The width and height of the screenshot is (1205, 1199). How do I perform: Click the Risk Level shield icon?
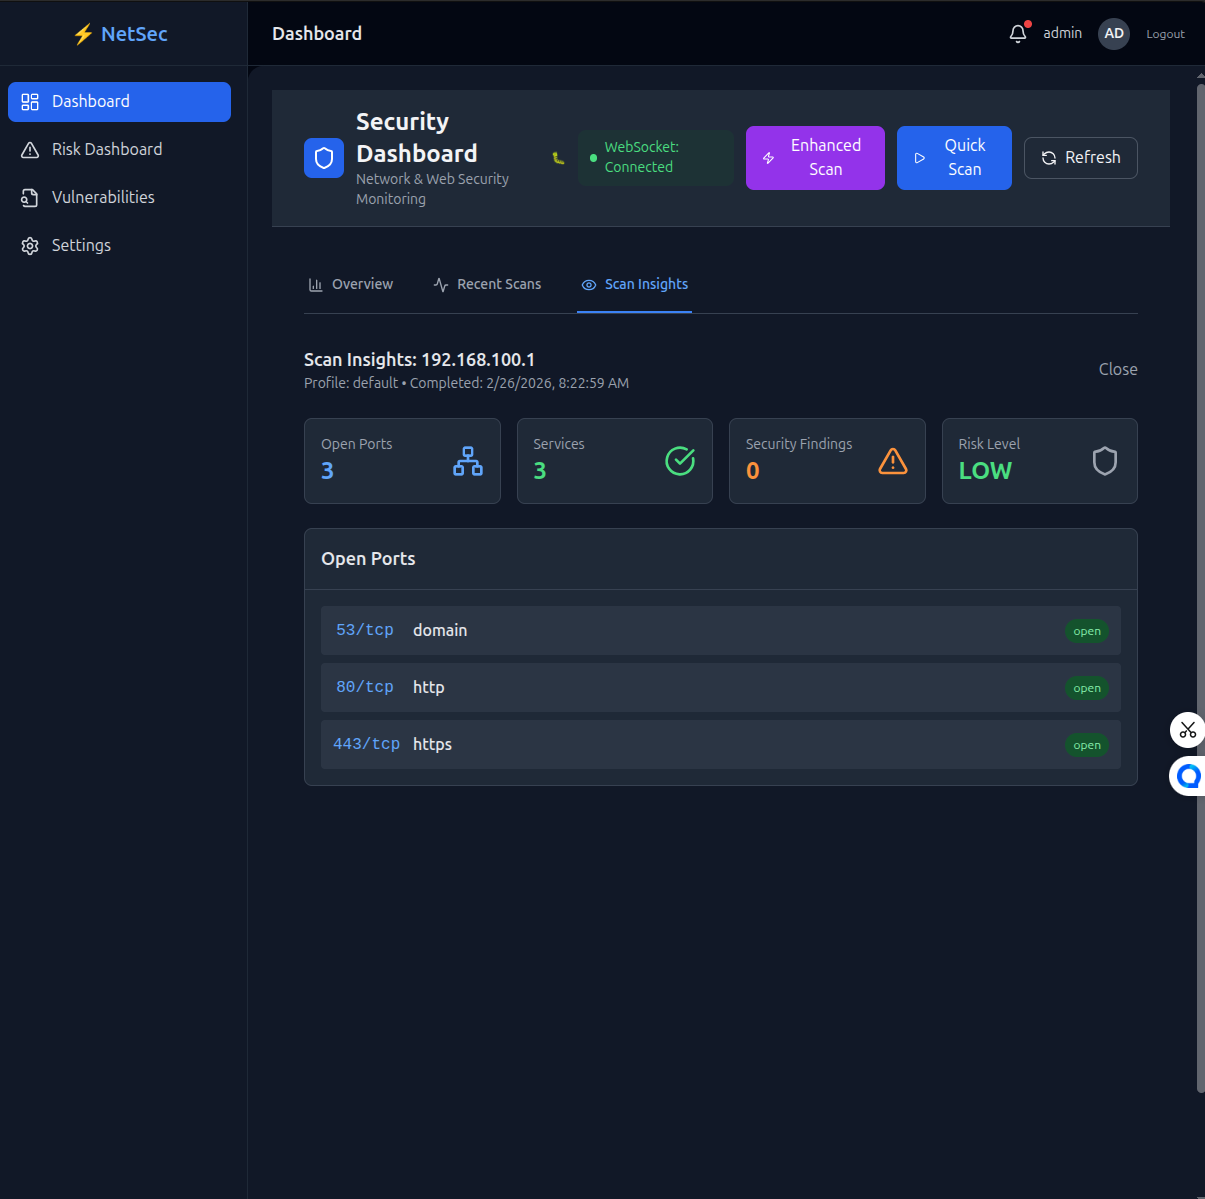(x=1105, y=461)
